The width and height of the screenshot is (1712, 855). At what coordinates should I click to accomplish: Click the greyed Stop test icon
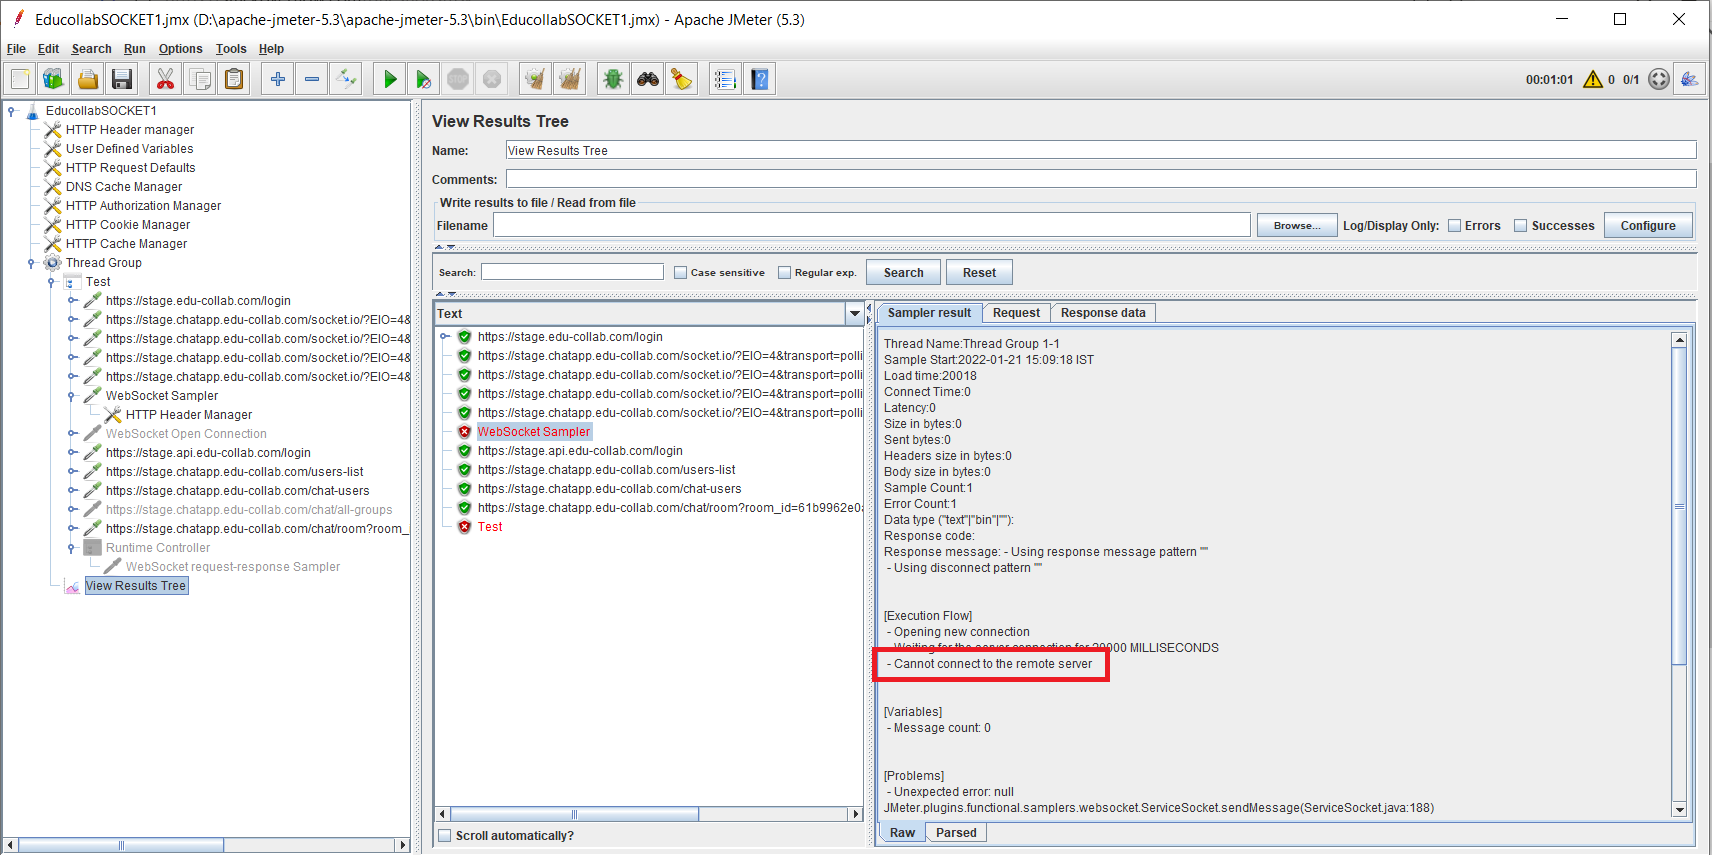(x=458, y=79)
